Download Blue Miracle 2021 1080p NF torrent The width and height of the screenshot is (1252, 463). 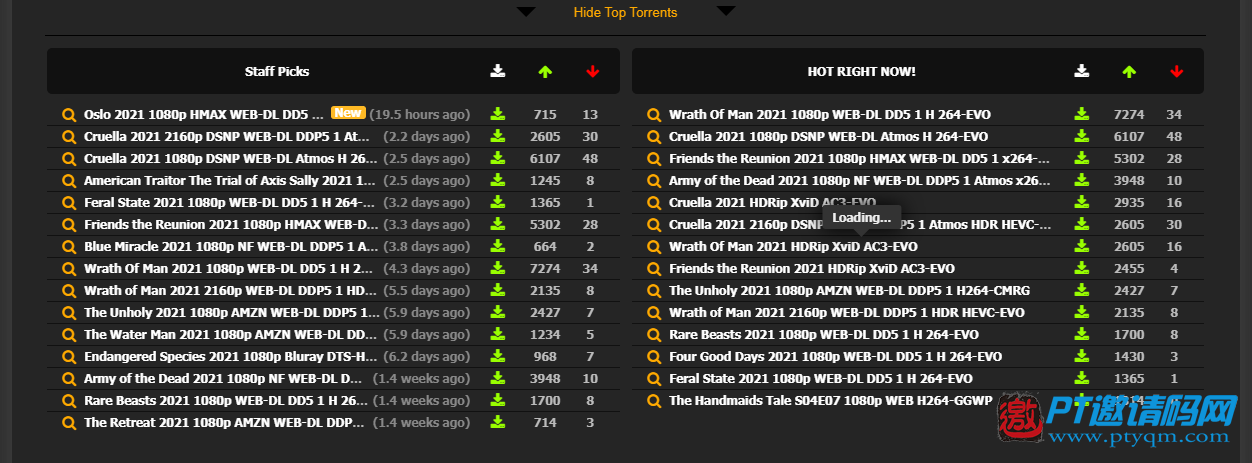498,246
